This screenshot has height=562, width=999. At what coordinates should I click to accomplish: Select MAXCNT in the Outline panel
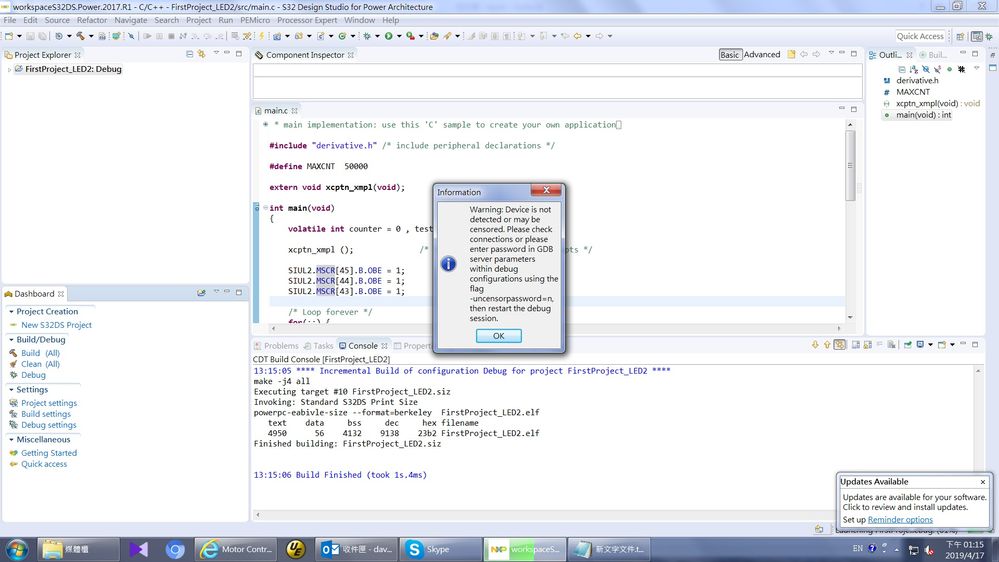912,92
